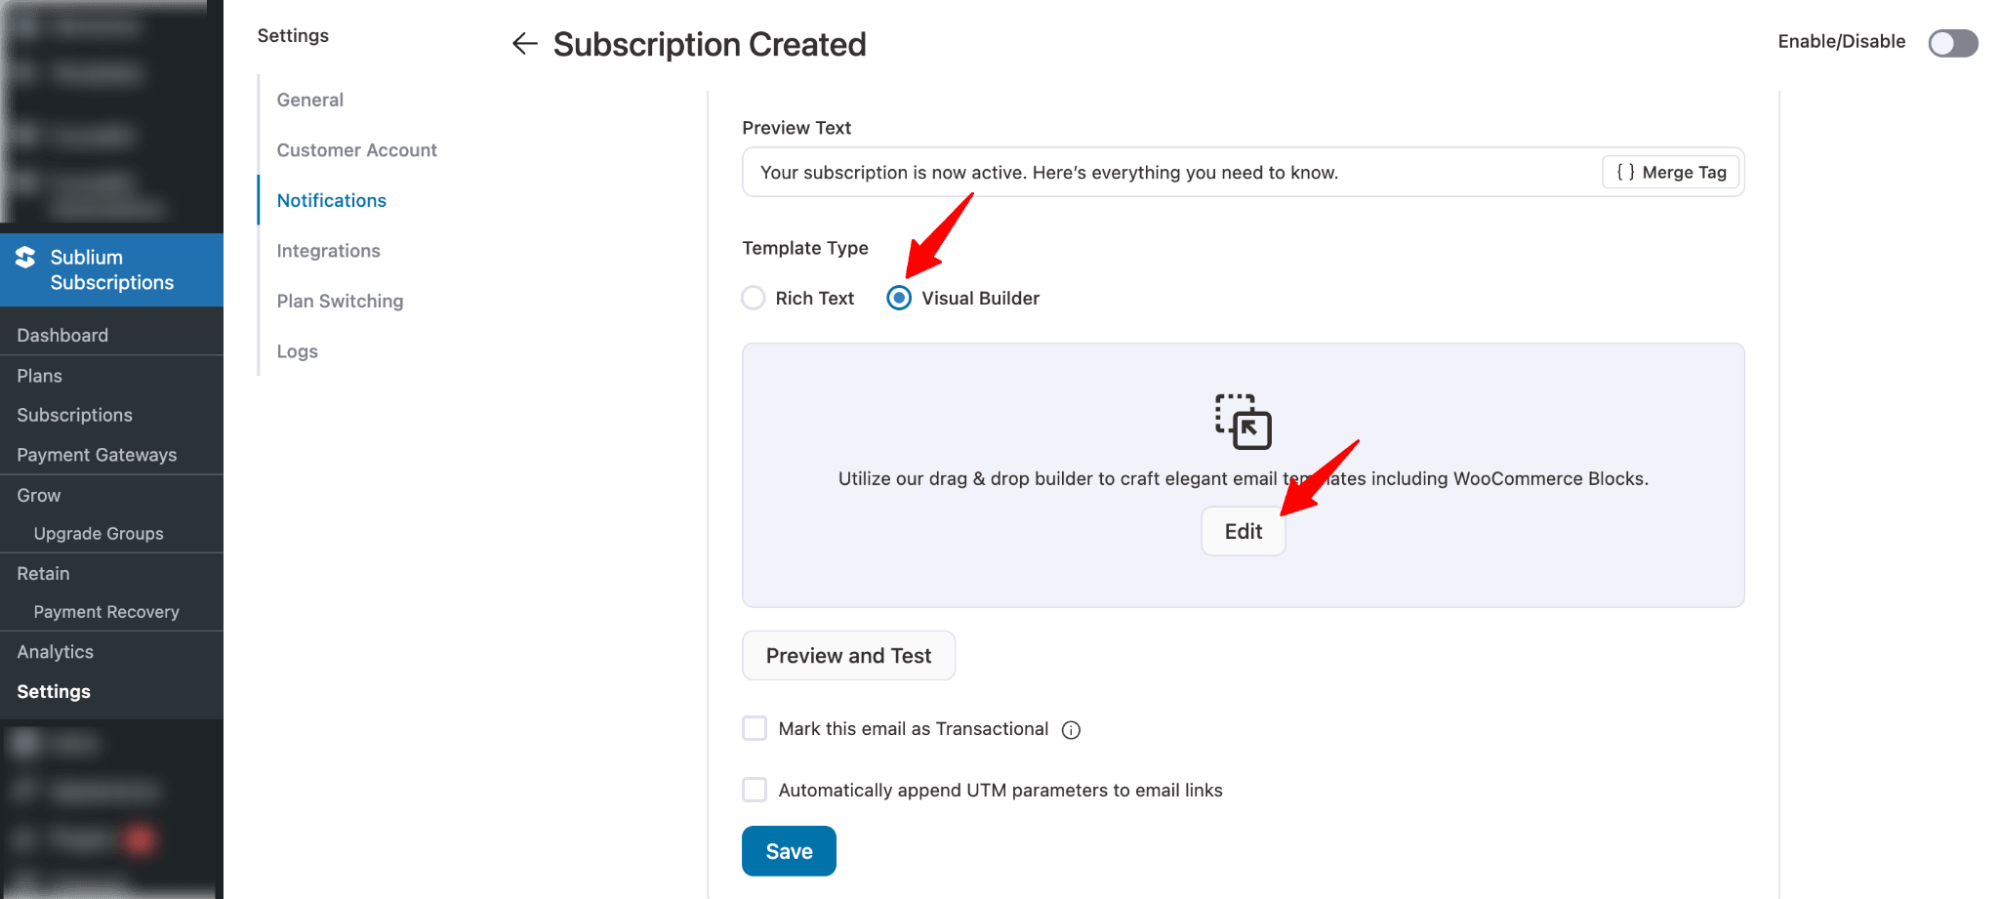Navigate to Payment Gateways in the sidebar
1999x899 pixels.
(96, 454)
